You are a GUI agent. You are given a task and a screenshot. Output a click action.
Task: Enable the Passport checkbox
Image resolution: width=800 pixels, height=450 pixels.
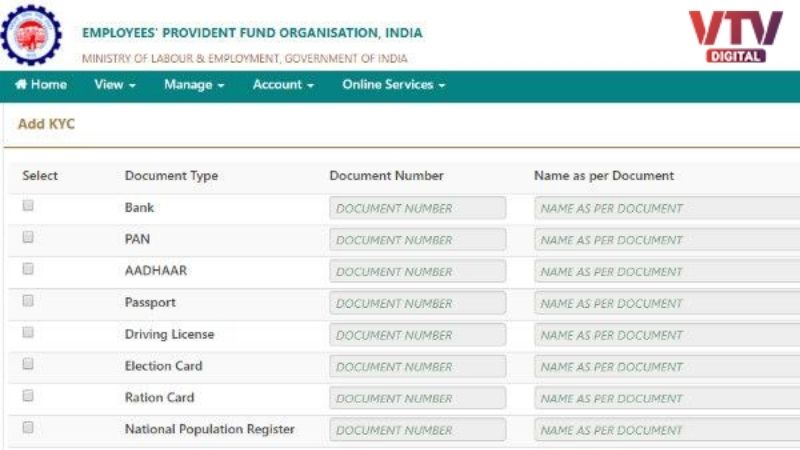click(28, 301)
